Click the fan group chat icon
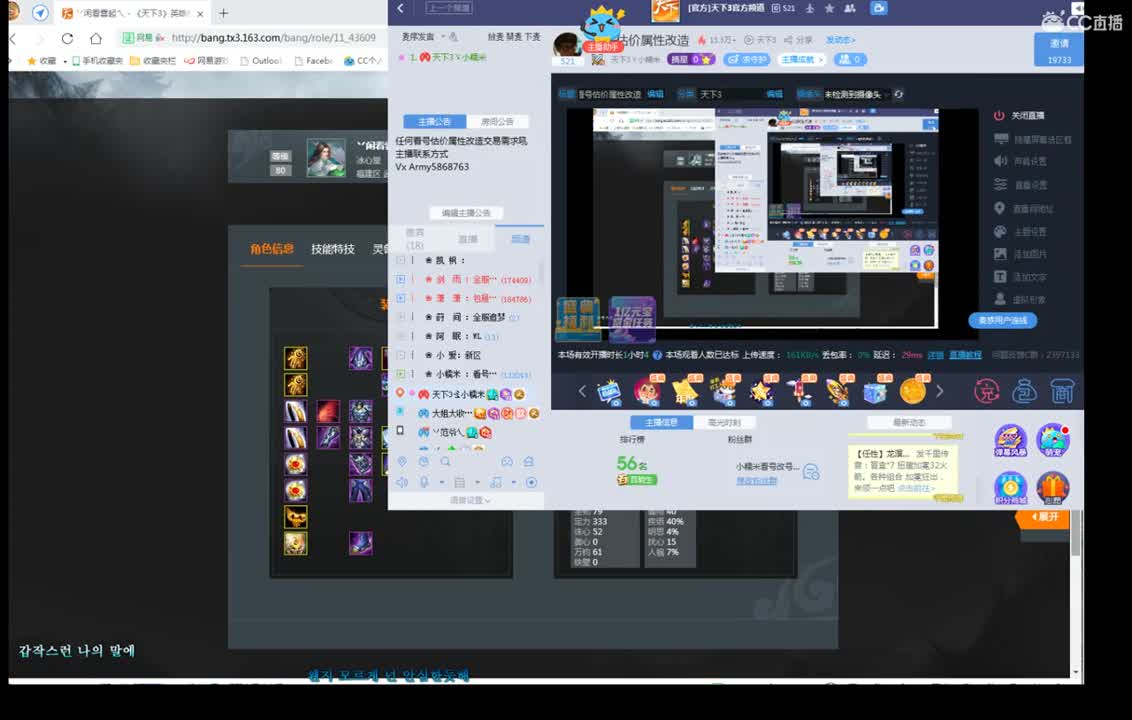The height and width of the screenshot is (720, 1132). coord(811,472)
